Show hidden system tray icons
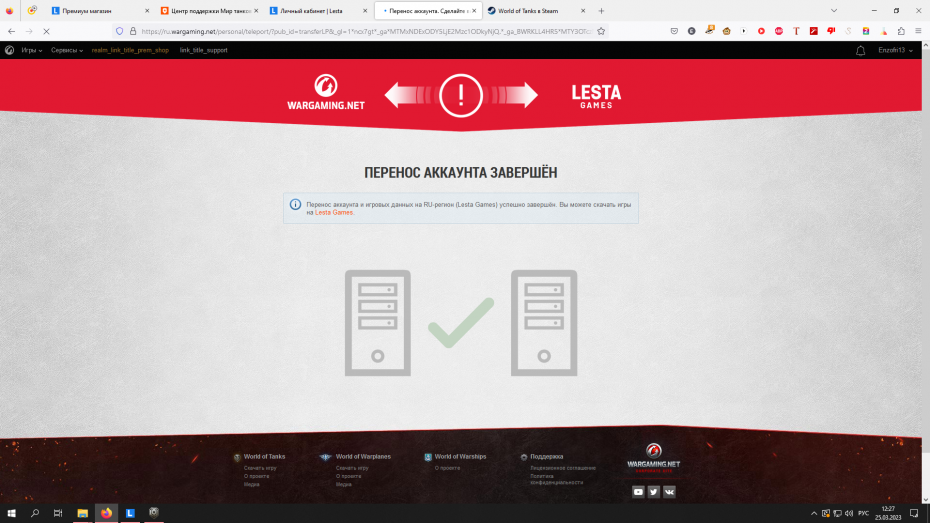 pyautogui.click(x=814, y=514)
